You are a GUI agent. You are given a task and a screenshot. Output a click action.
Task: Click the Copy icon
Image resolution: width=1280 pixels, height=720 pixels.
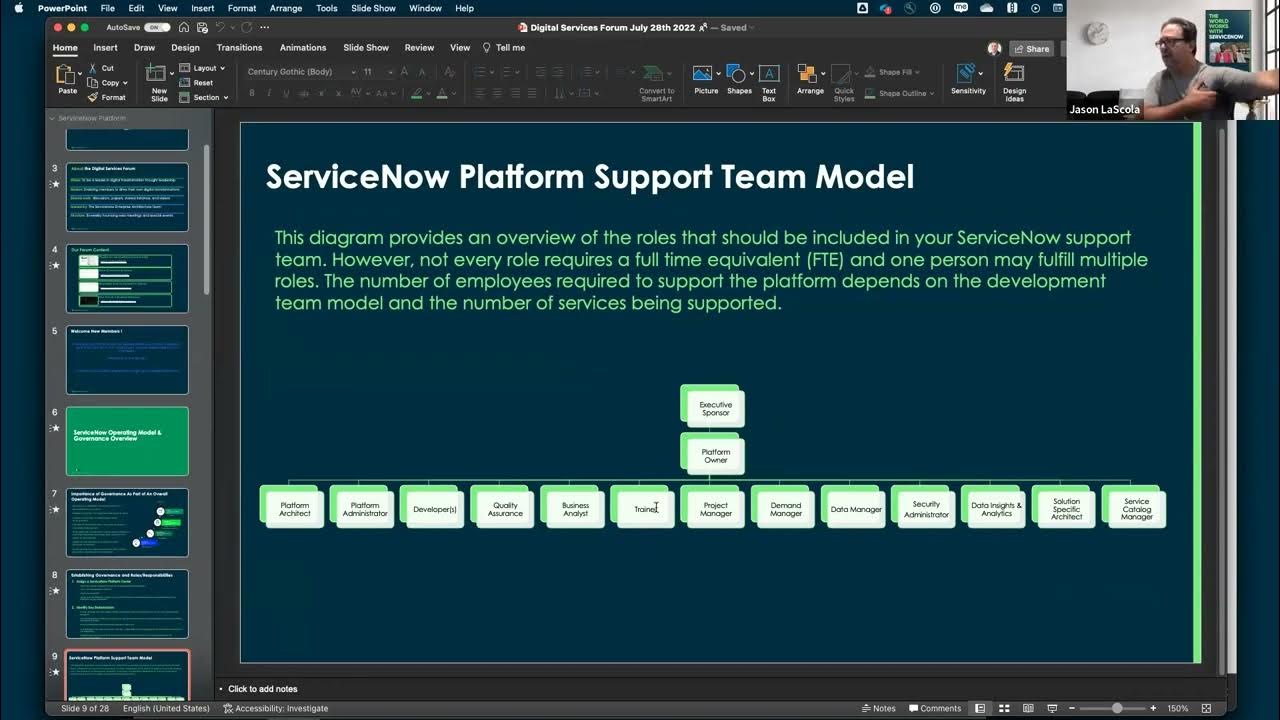pyautogui.click(x=93, y=83)
